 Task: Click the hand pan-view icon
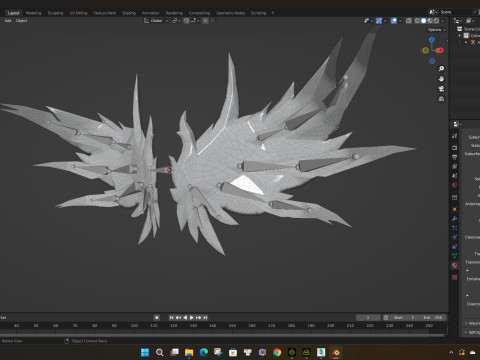441,79
